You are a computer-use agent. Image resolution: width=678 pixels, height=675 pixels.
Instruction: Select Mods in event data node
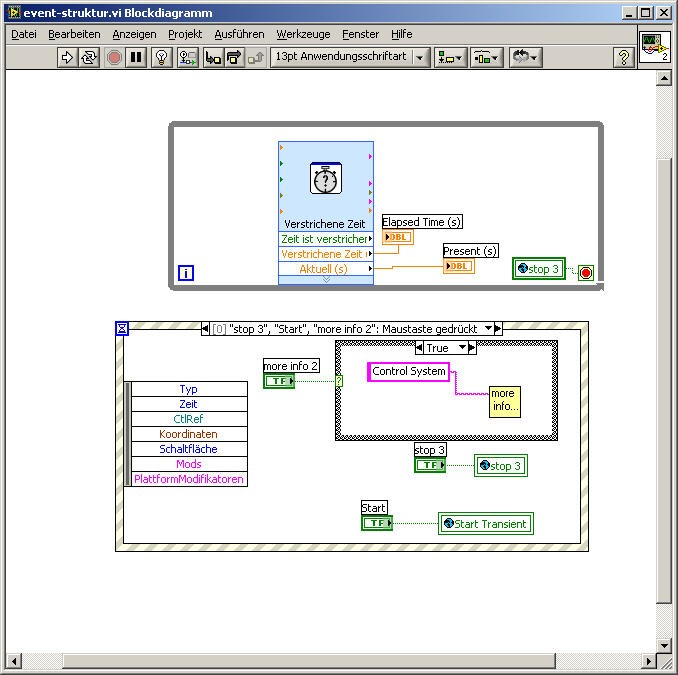(189, 464)
